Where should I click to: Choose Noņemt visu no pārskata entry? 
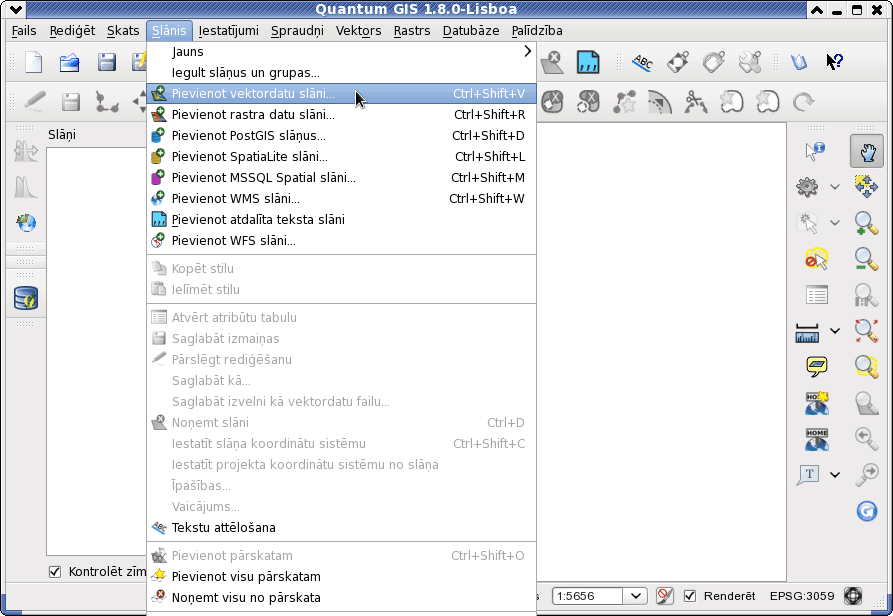[x=342, y=598]
